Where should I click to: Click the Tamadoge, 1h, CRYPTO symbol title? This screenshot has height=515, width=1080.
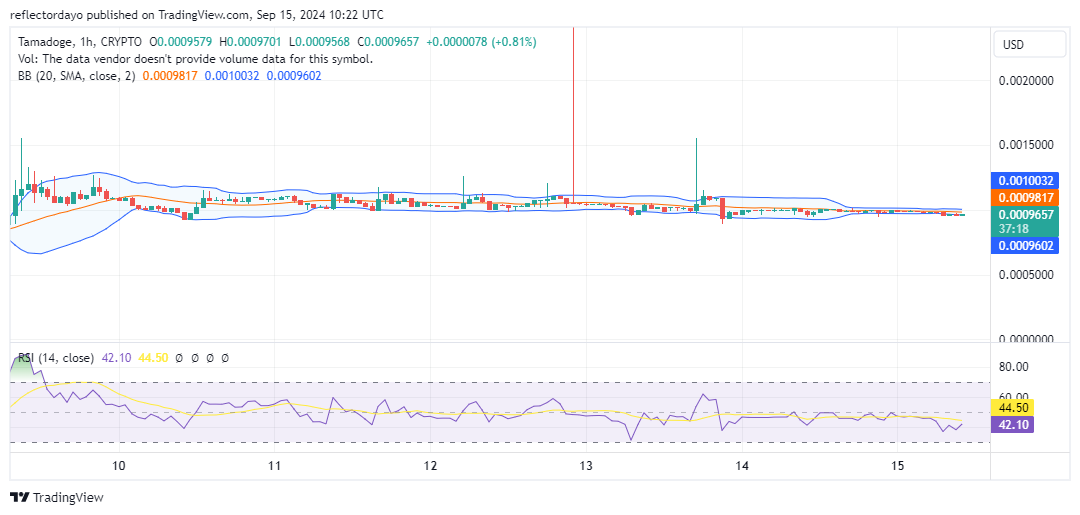click(x=82, y=42)
